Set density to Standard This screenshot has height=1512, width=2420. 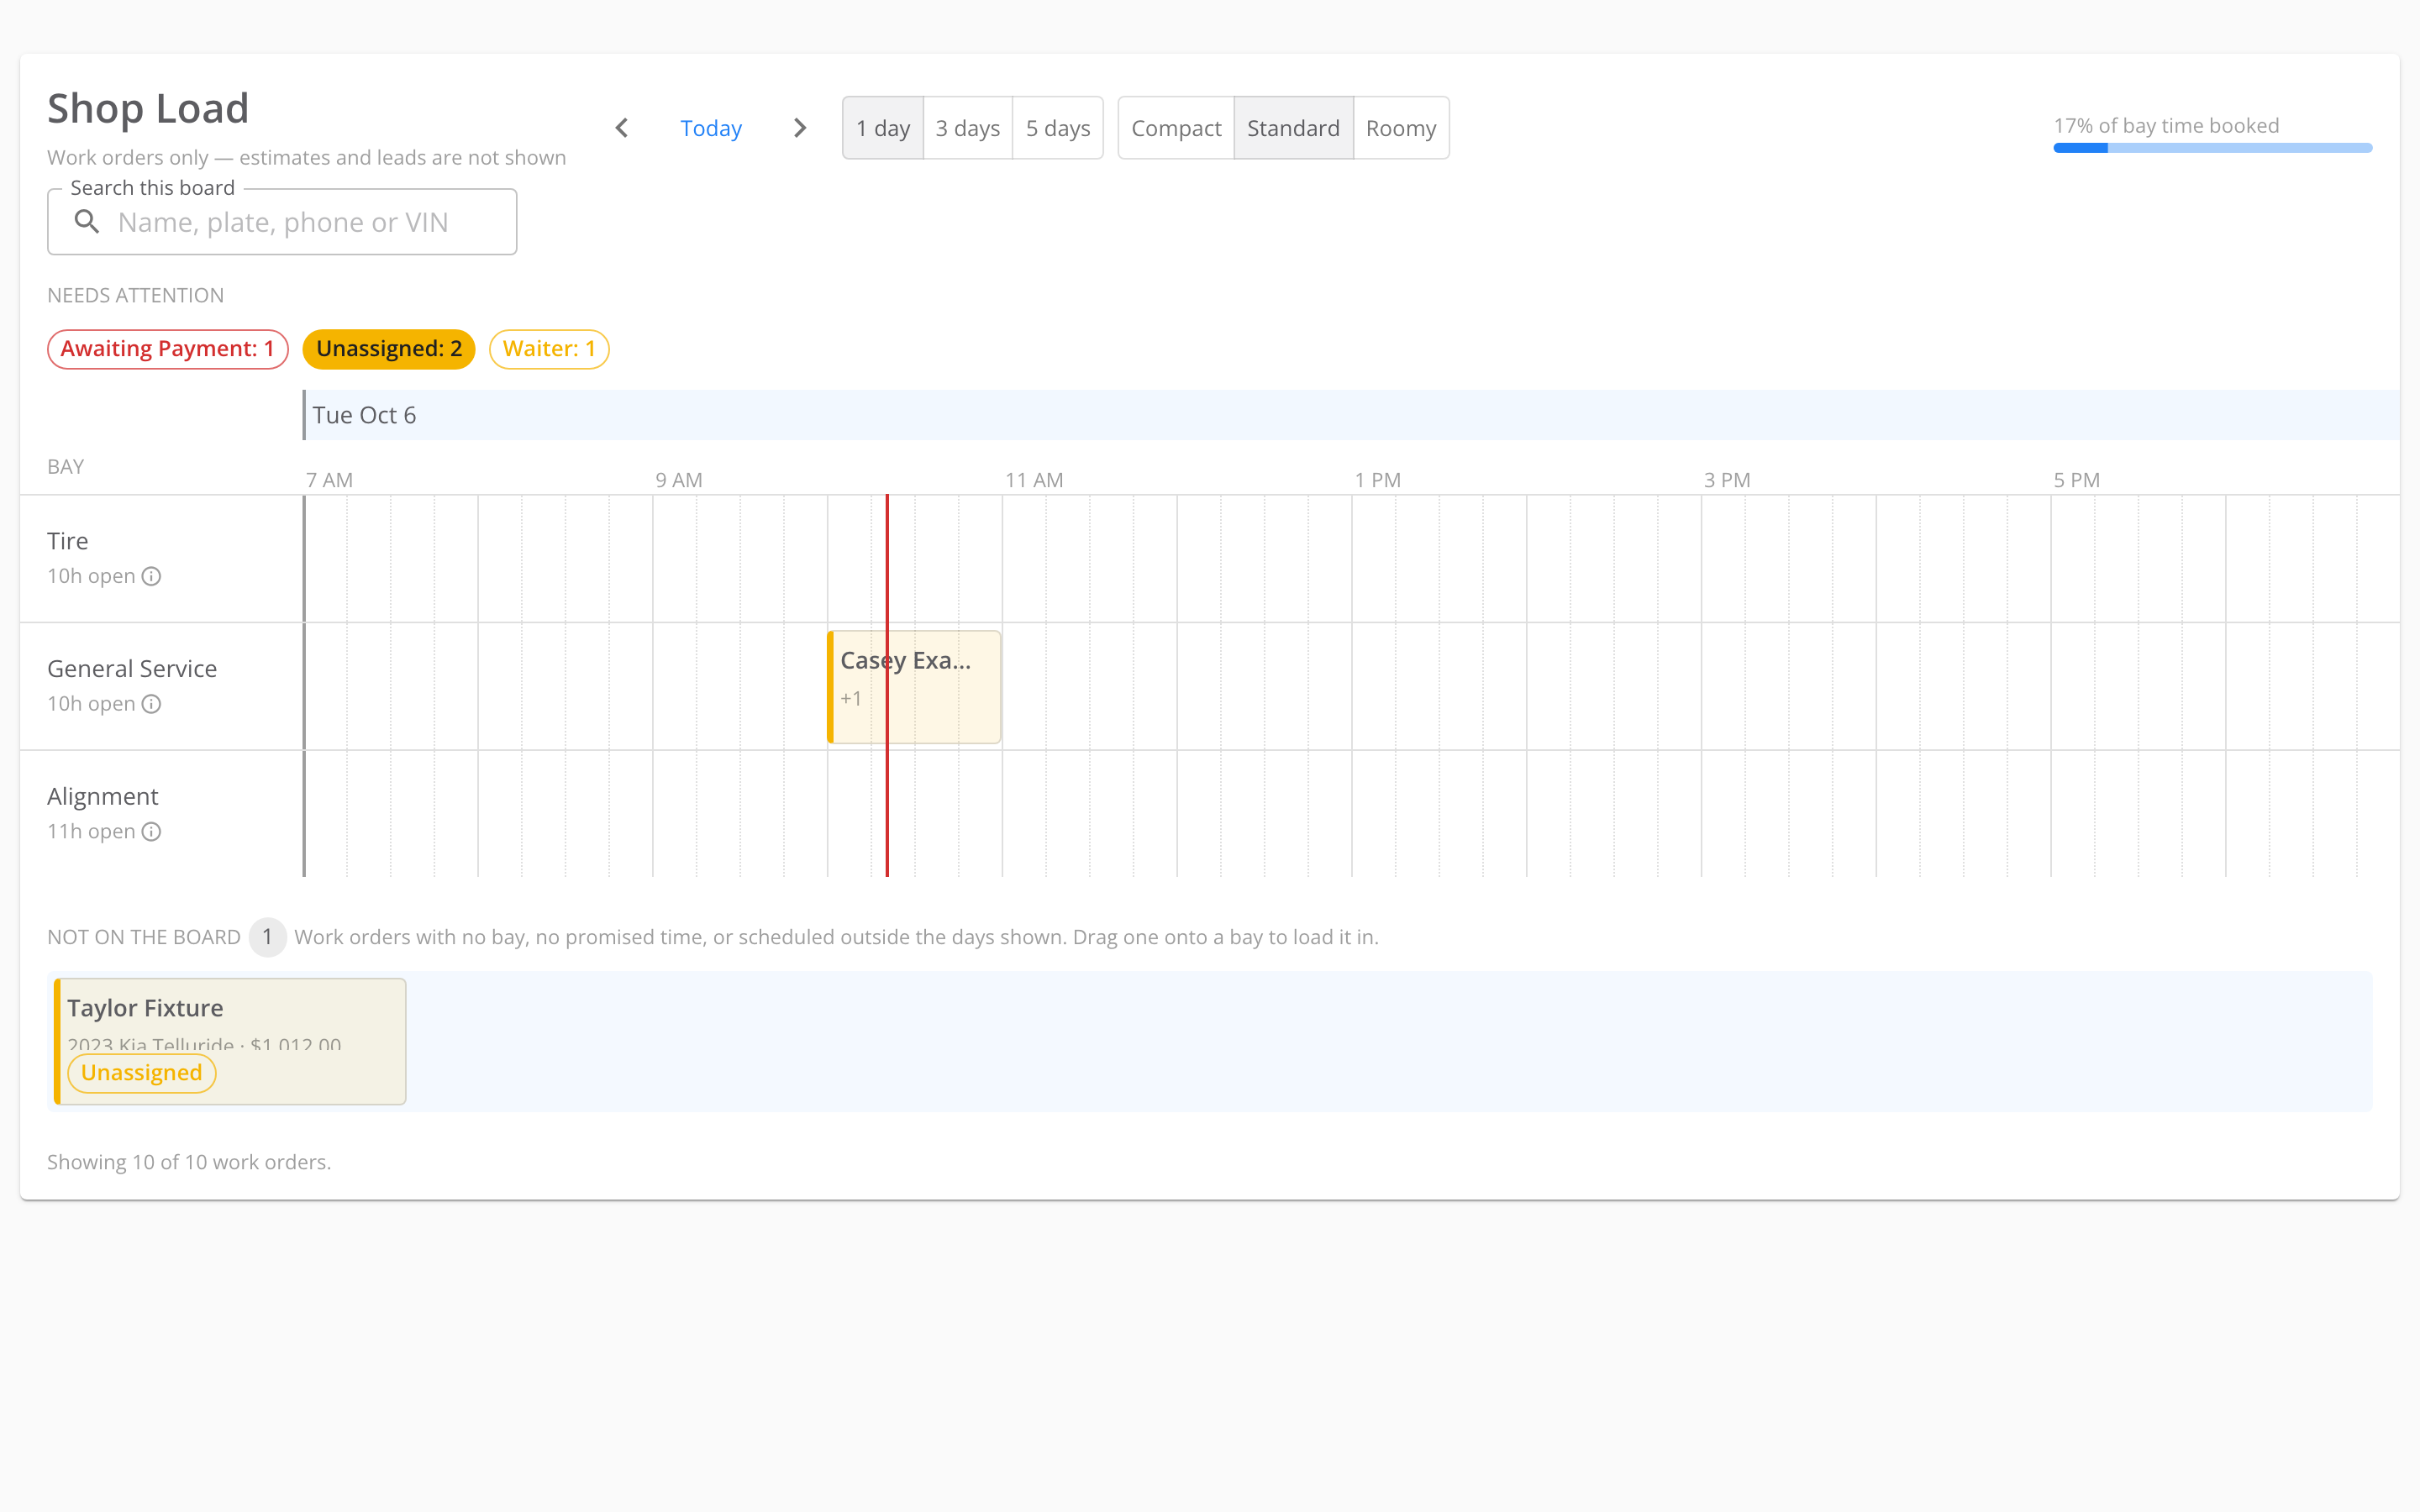[1293, 128]
